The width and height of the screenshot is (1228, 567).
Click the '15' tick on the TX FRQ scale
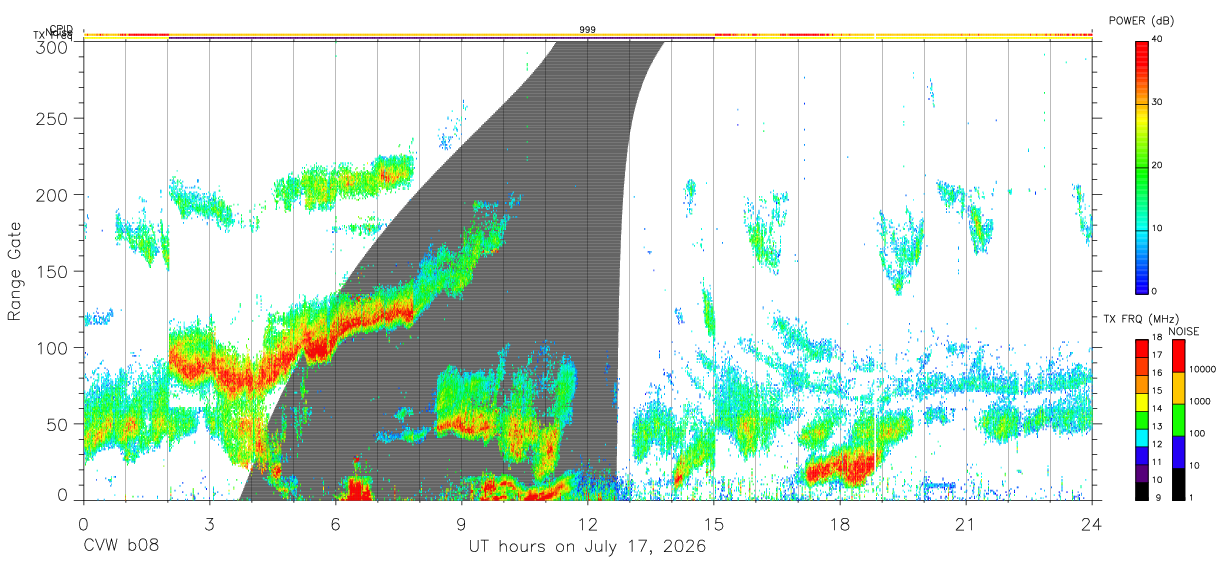click(1157, 391)
